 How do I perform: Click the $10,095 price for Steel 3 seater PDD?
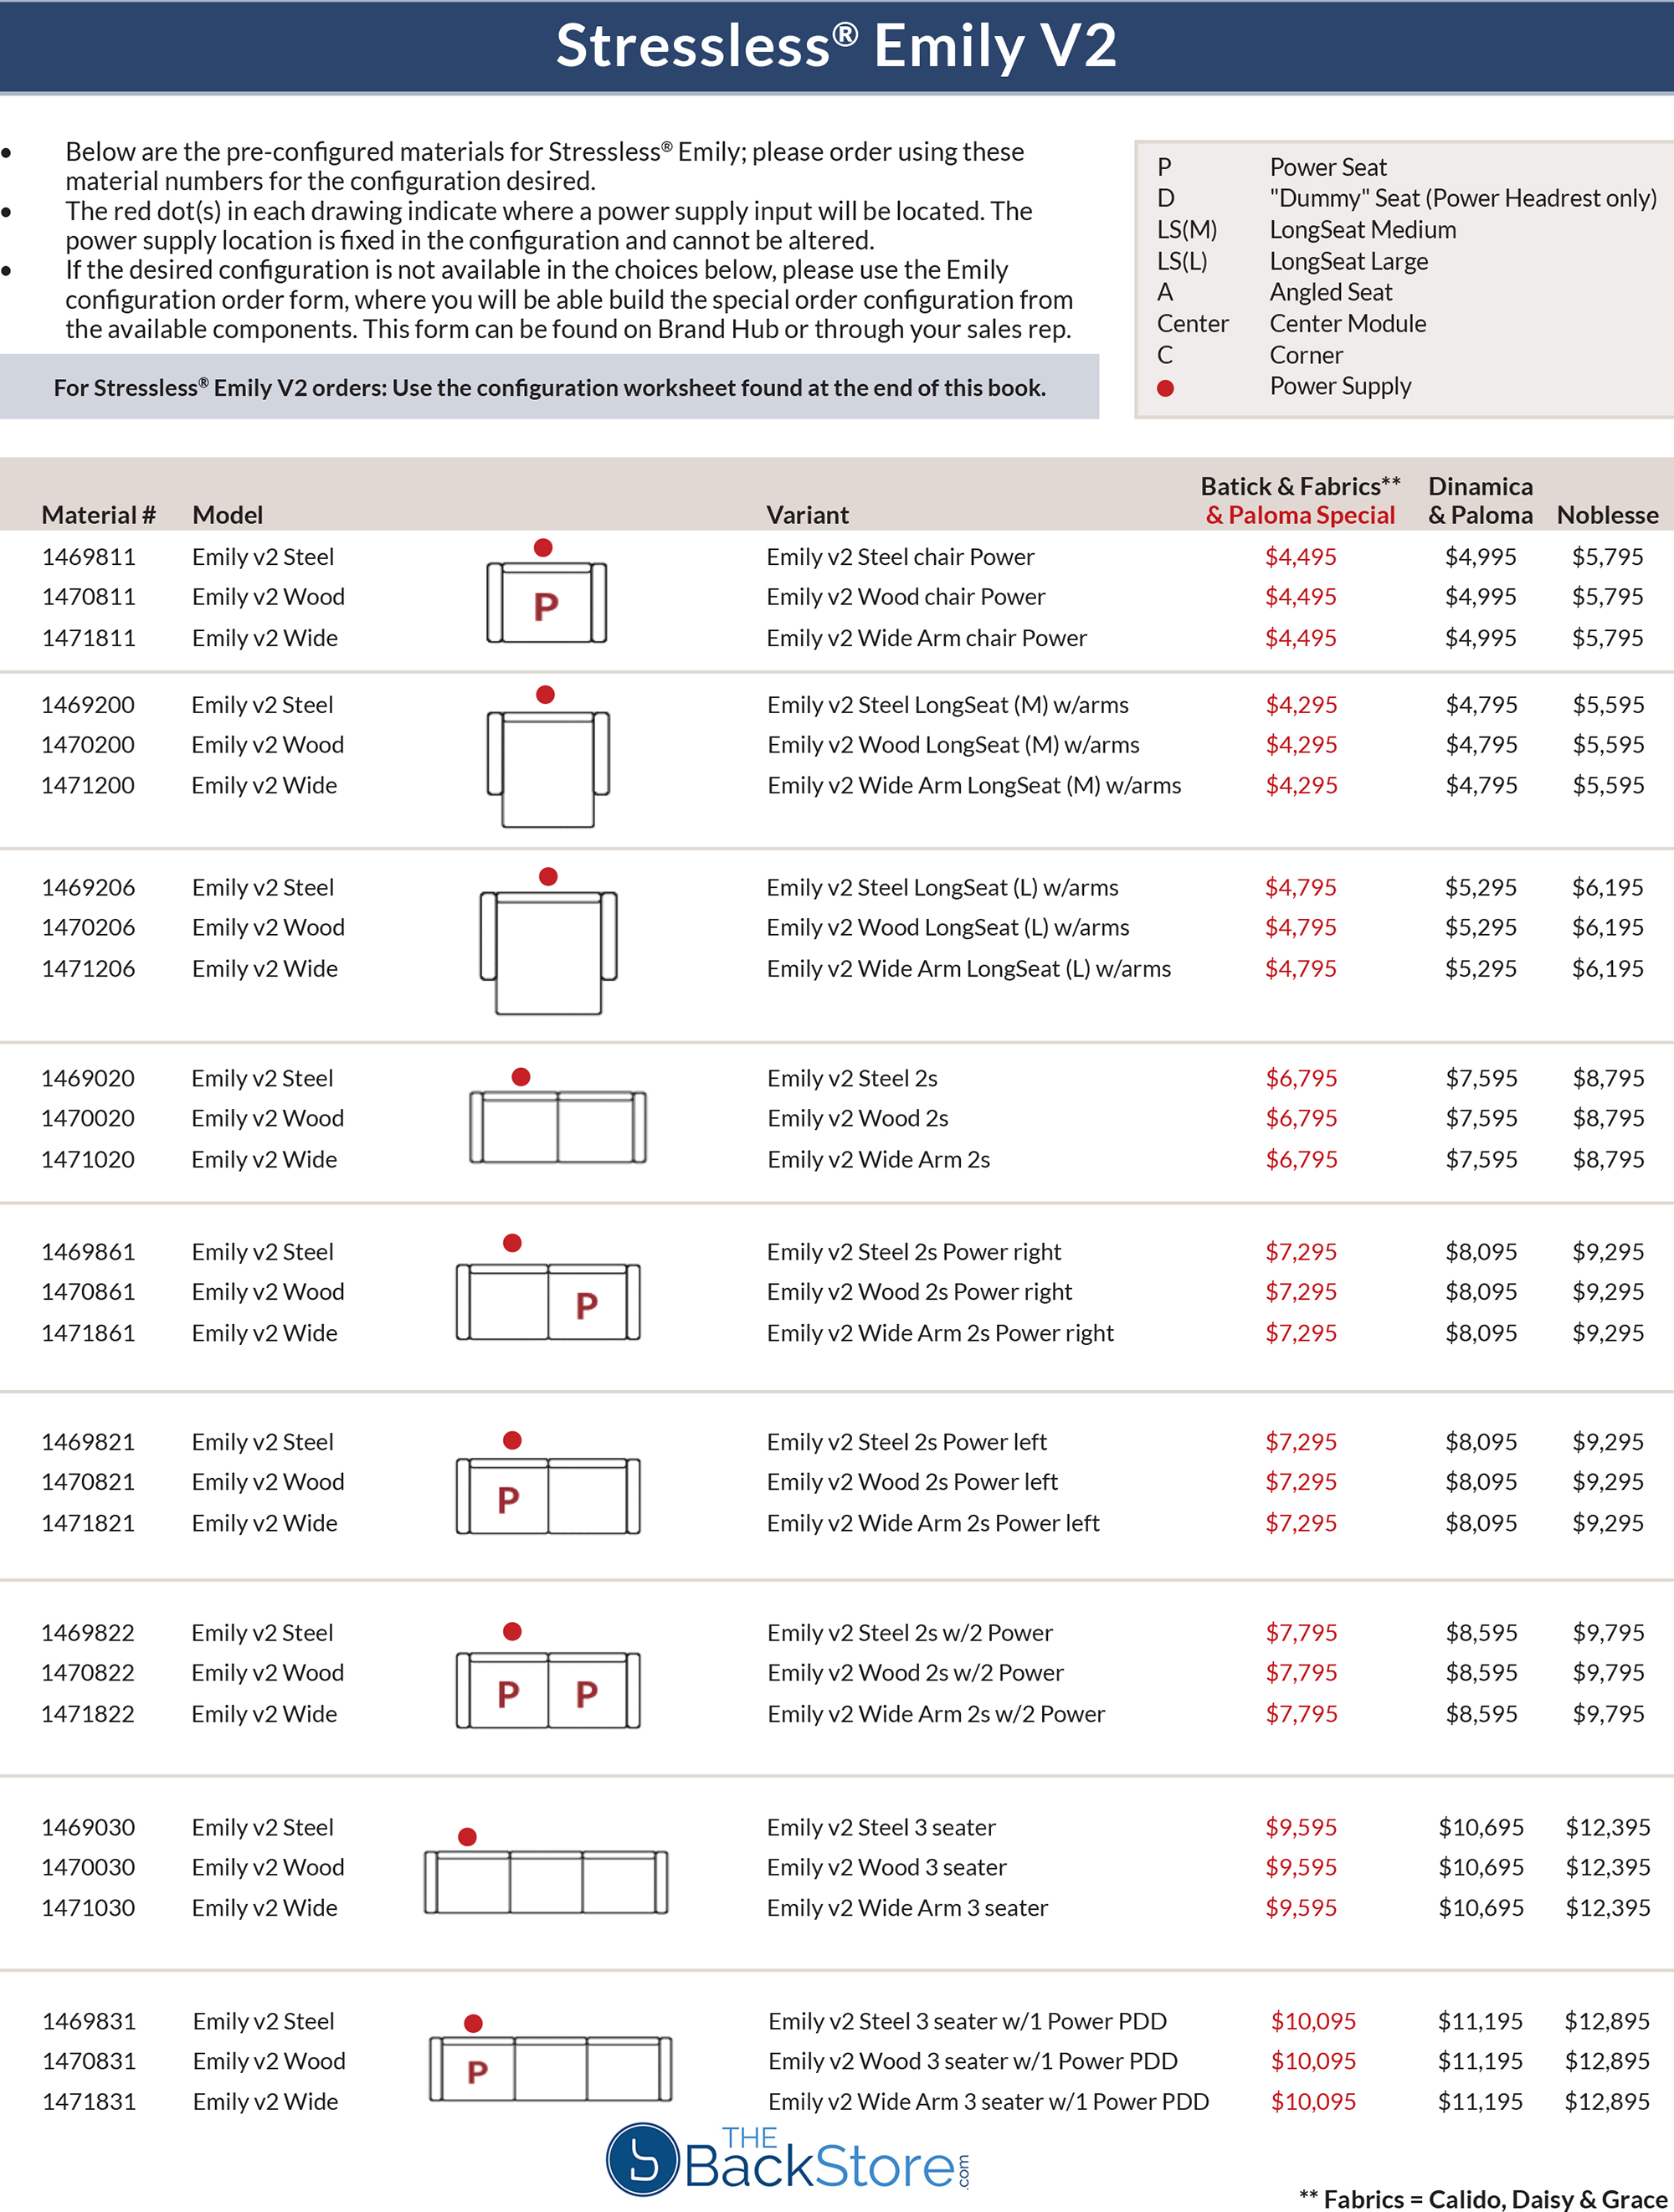tap(1313, 2021)
